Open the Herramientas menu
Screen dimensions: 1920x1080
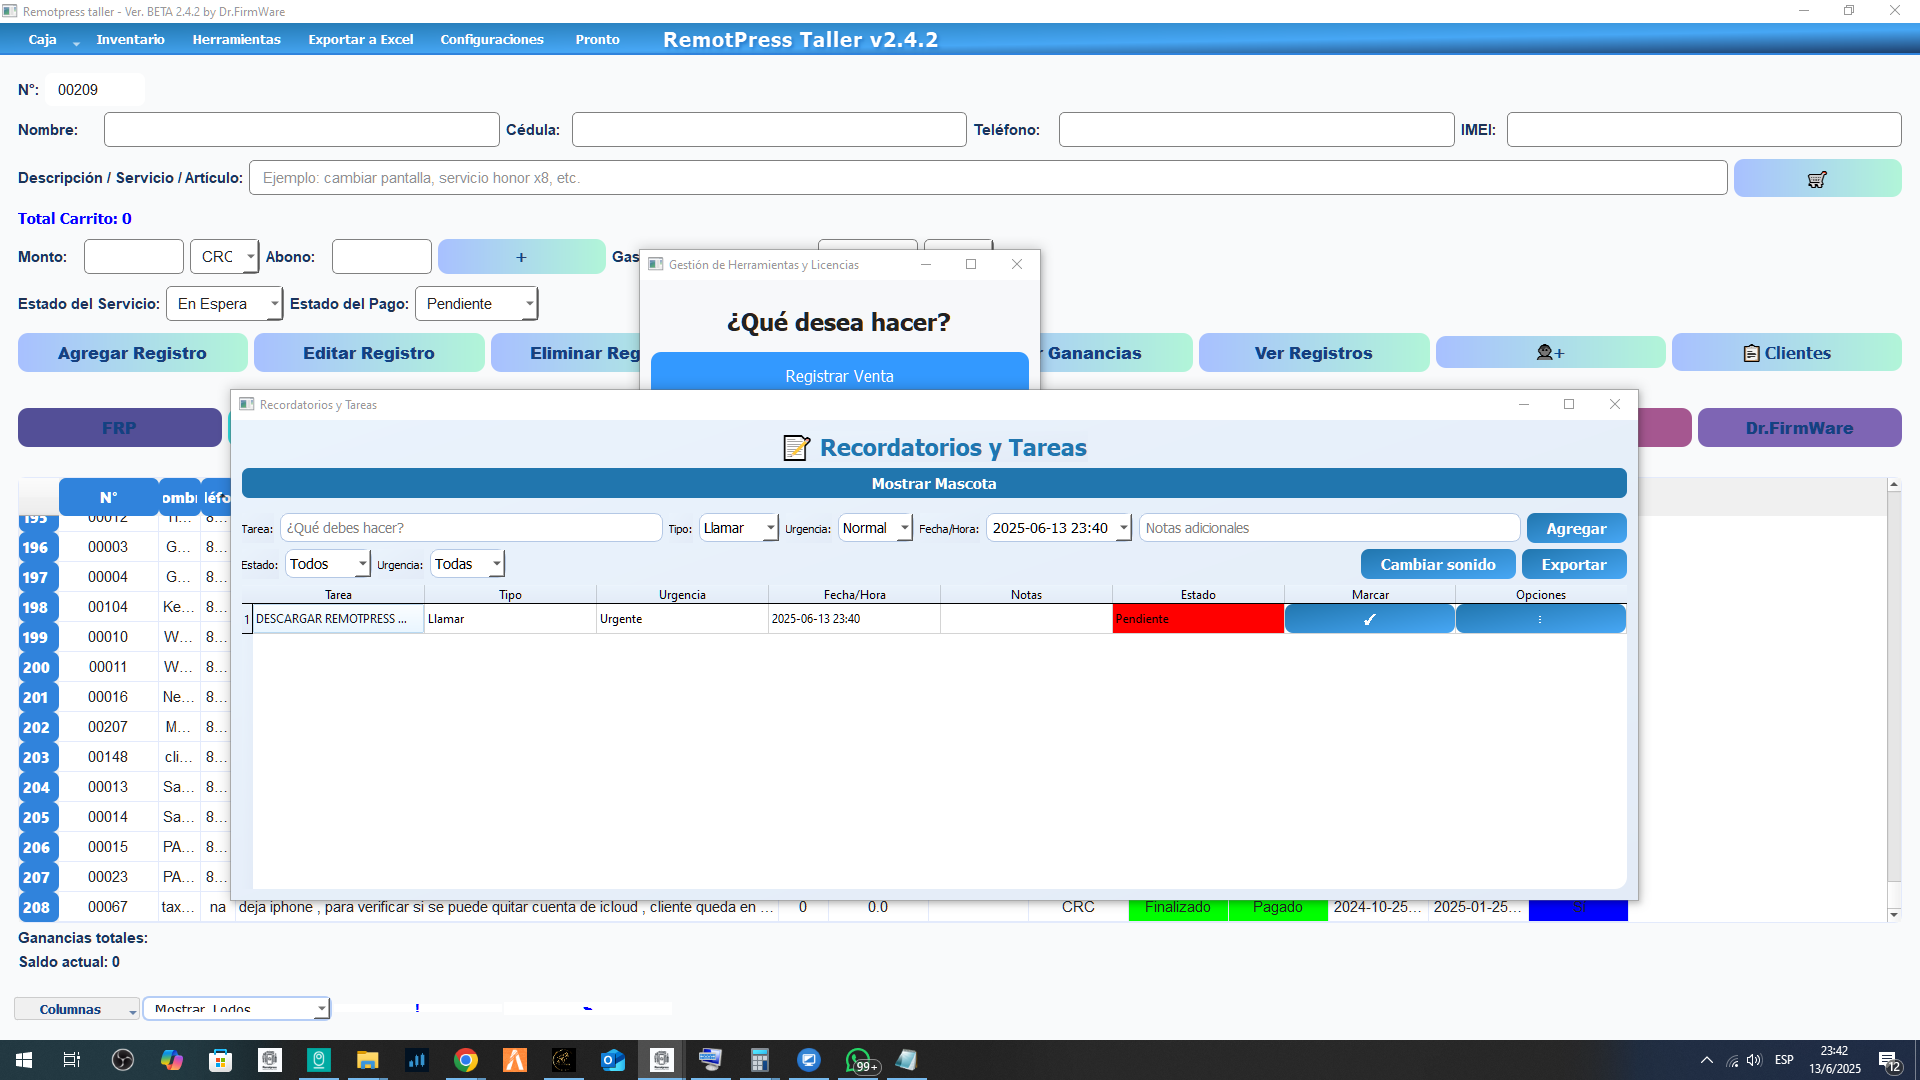(x=236, y=40)
